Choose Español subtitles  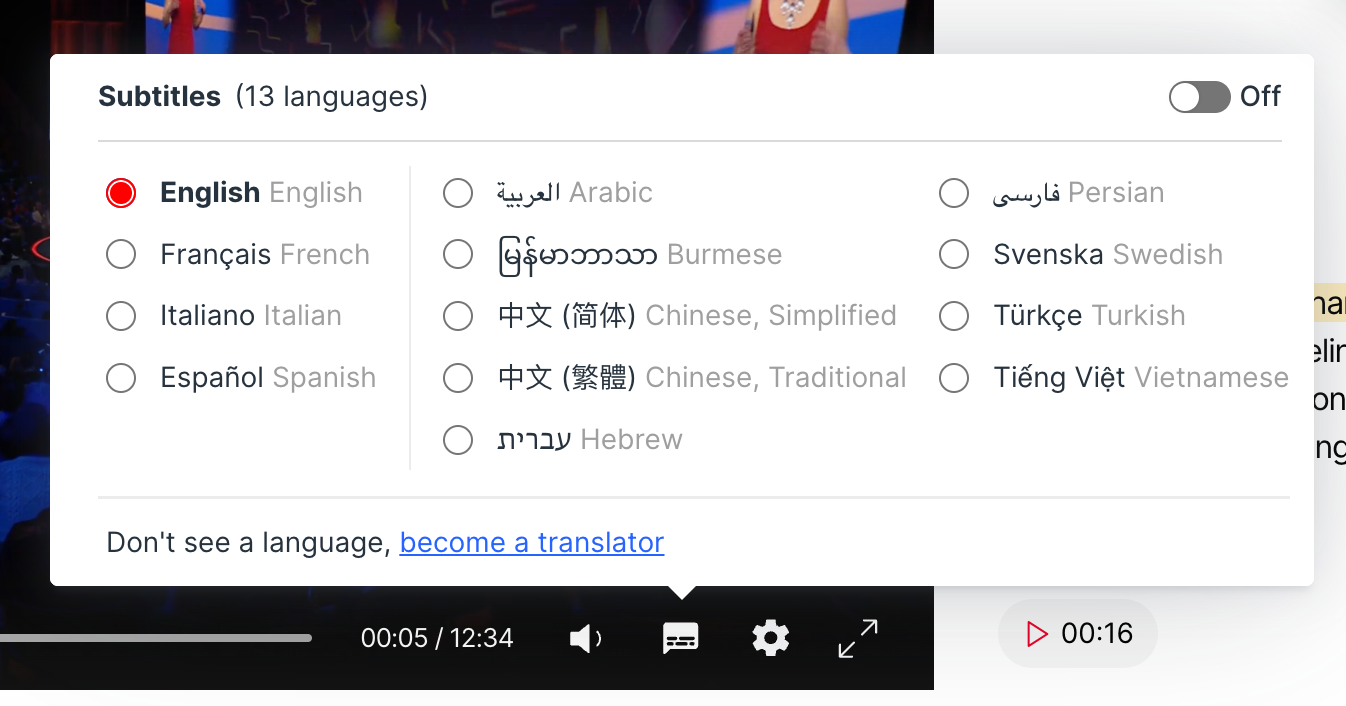point(121,378)
